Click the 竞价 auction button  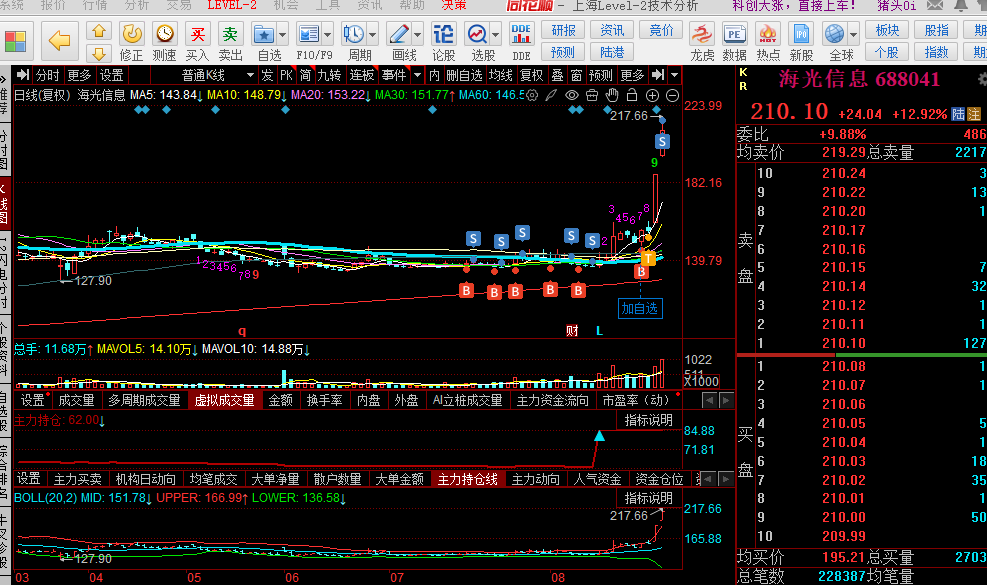(661, 30)
